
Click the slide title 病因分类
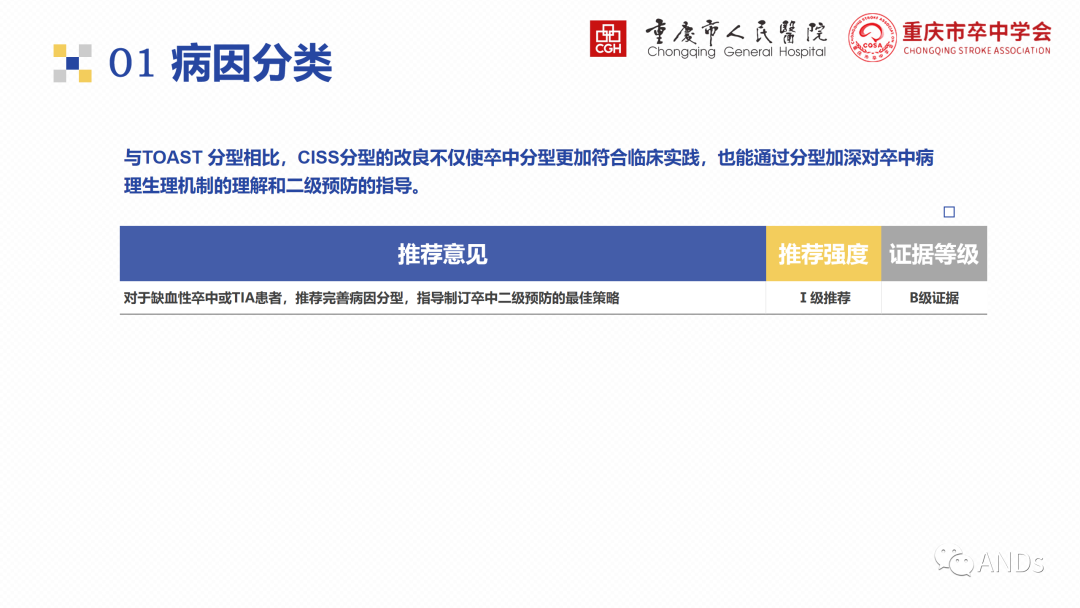[251, 63]
